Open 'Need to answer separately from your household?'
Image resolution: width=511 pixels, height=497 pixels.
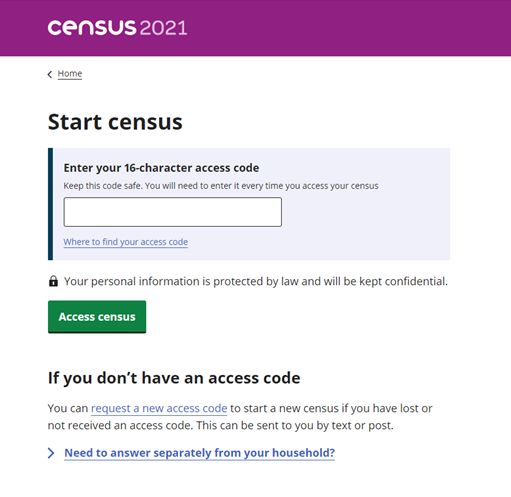coord(199,453)
